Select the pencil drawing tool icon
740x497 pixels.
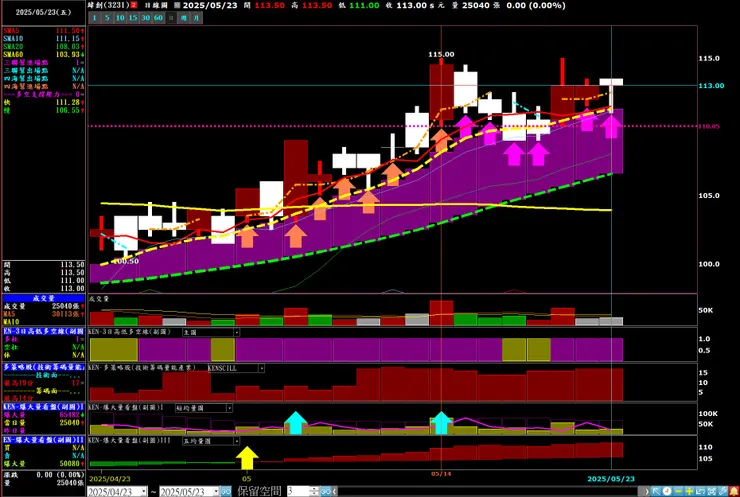723,491
